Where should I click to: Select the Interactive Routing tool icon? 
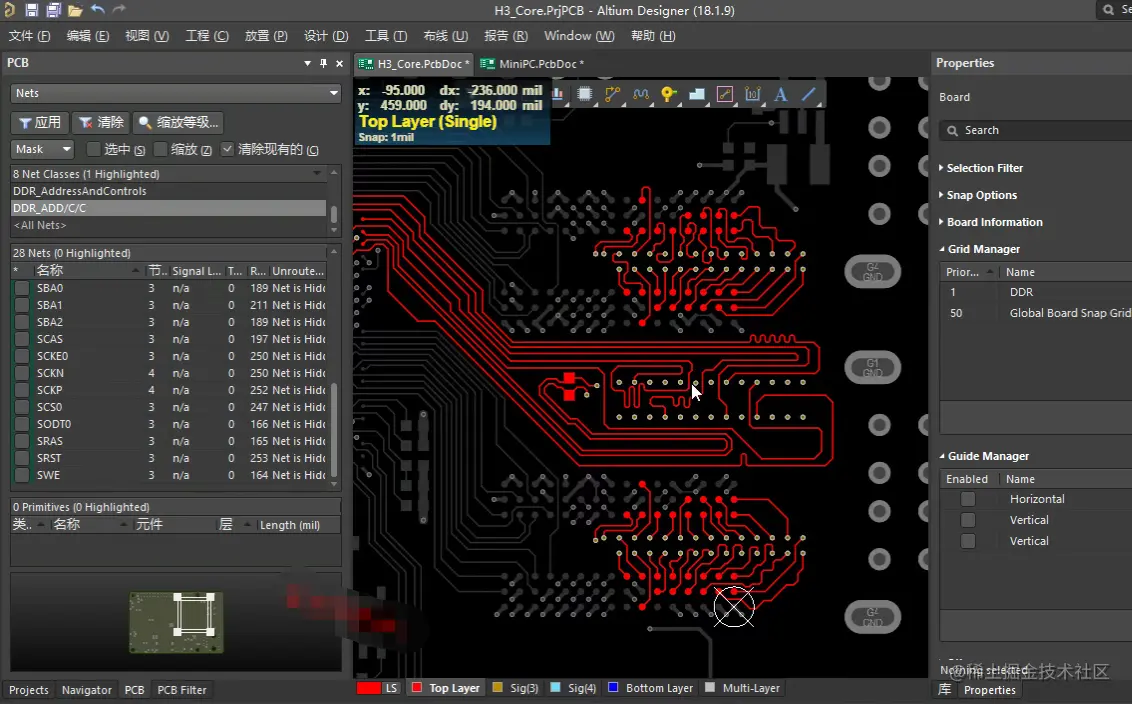point(612,94)
